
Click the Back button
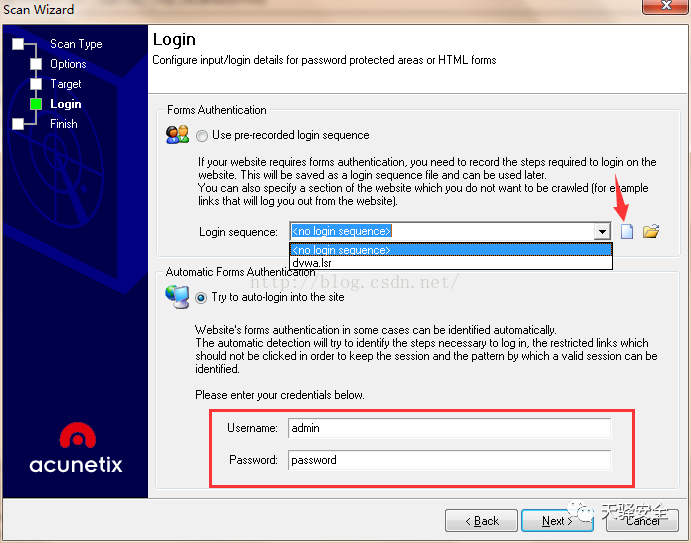[481, 521]
